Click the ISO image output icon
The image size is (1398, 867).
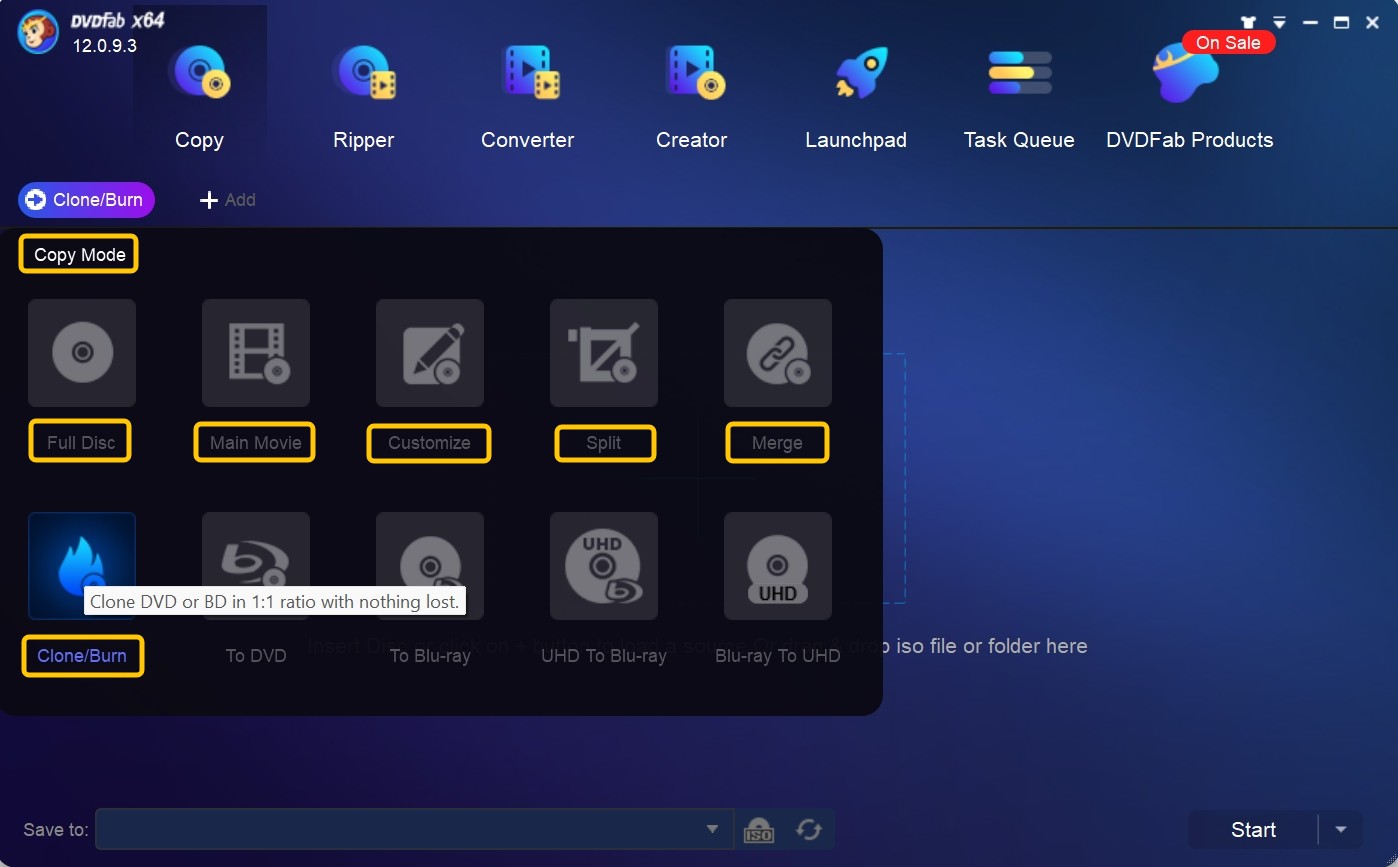[x=759, y=830]
